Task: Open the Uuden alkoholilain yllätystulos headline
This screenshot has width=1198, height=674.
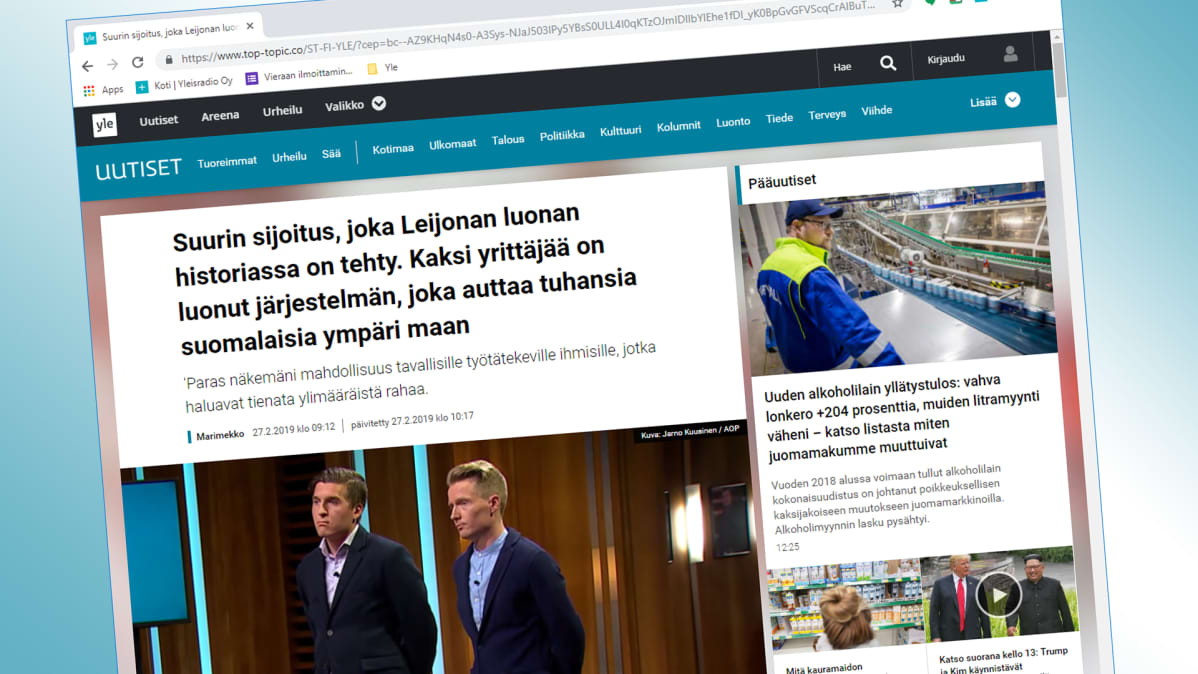Action: (902, 417)
